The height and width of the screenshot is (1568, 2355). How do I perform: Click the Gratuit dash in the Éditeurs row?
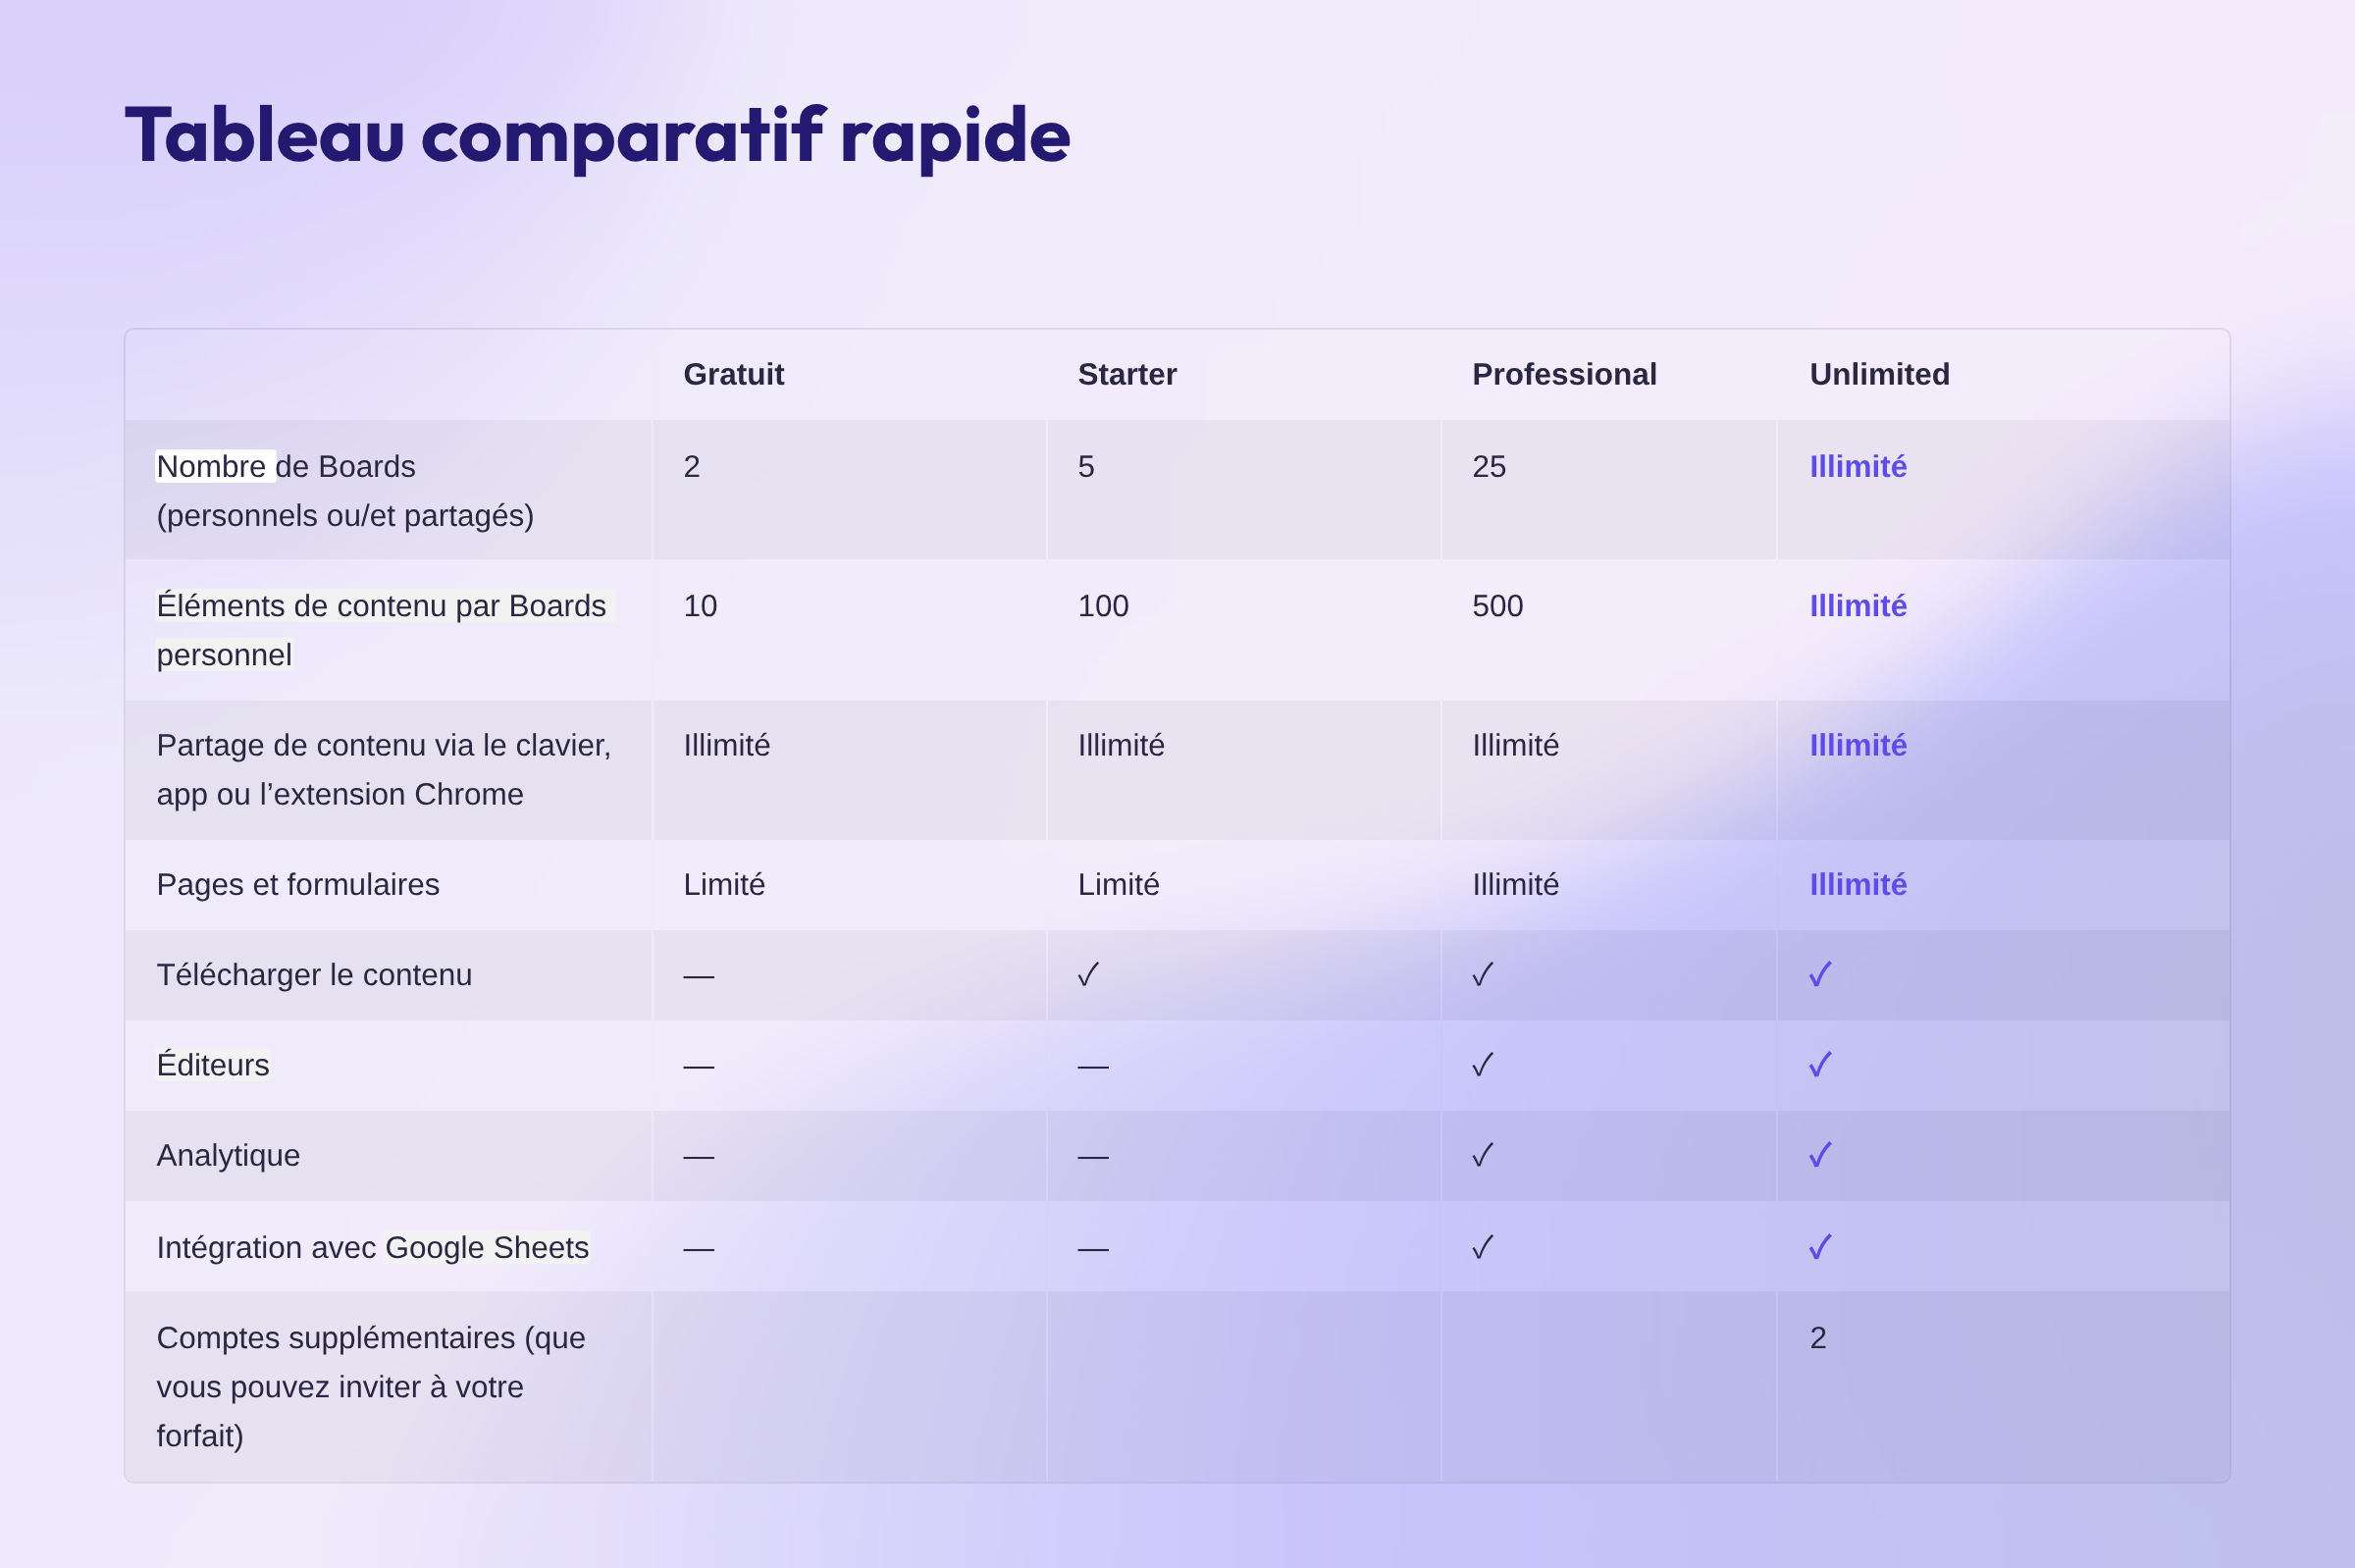point(698,1067)
